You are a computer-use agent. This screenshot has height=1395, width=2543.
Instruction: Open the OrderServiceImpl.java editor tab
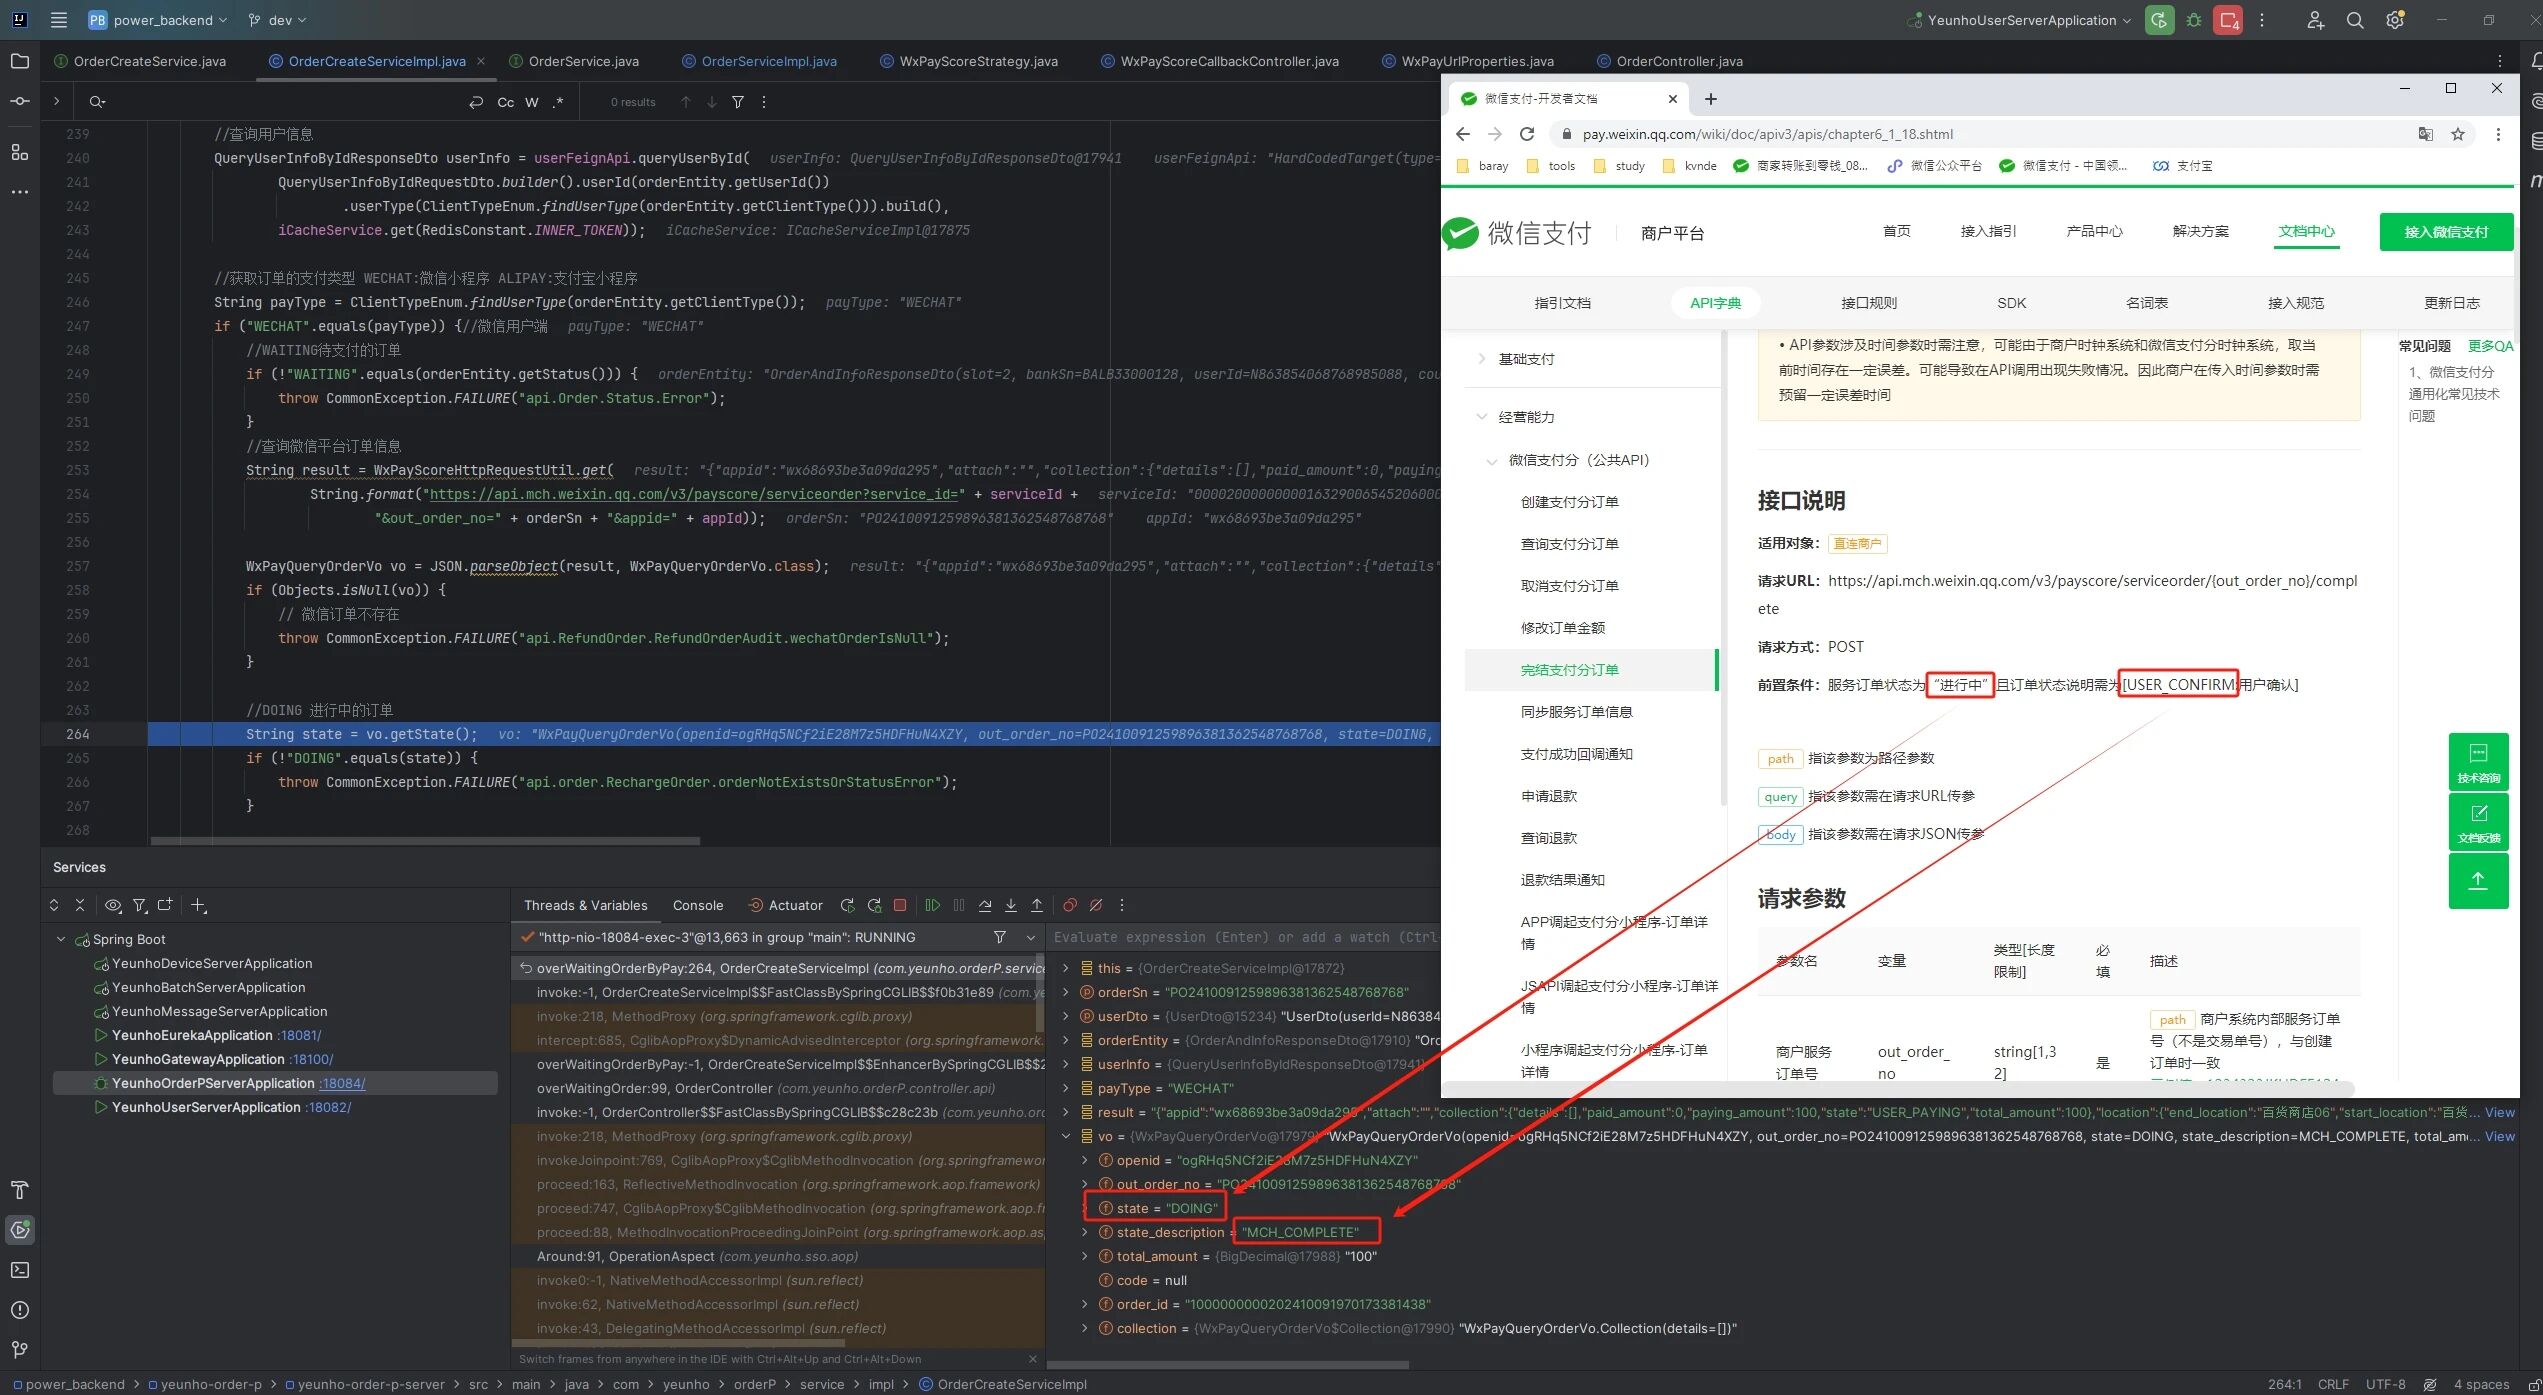pyautogui.click(x=768, y=61)
